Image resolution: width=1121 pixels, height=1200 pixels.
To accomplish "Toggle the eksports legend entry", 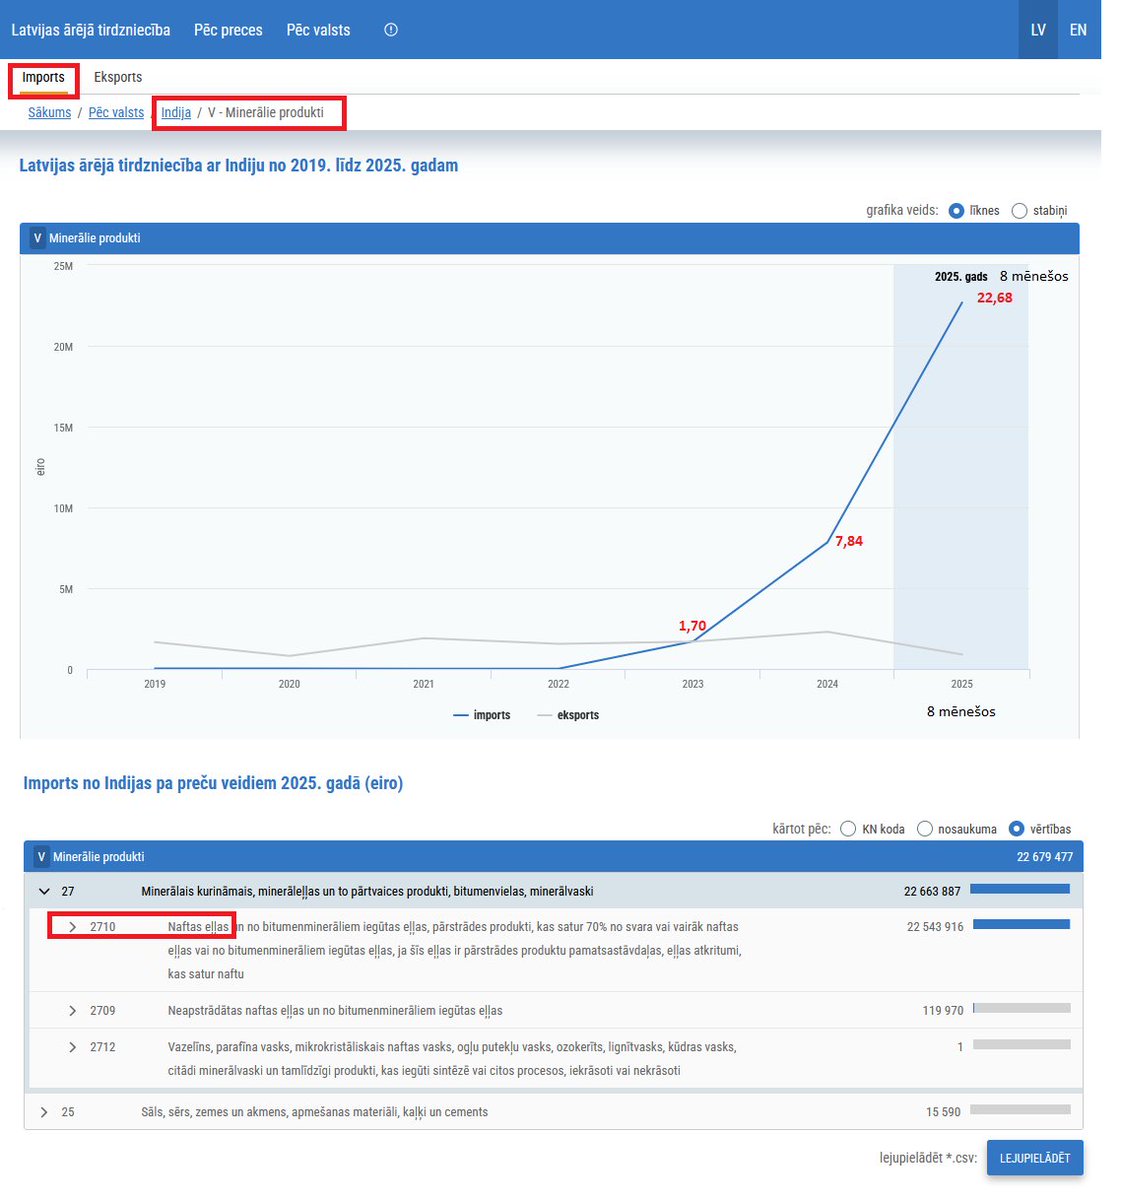I will click(568, 715).
